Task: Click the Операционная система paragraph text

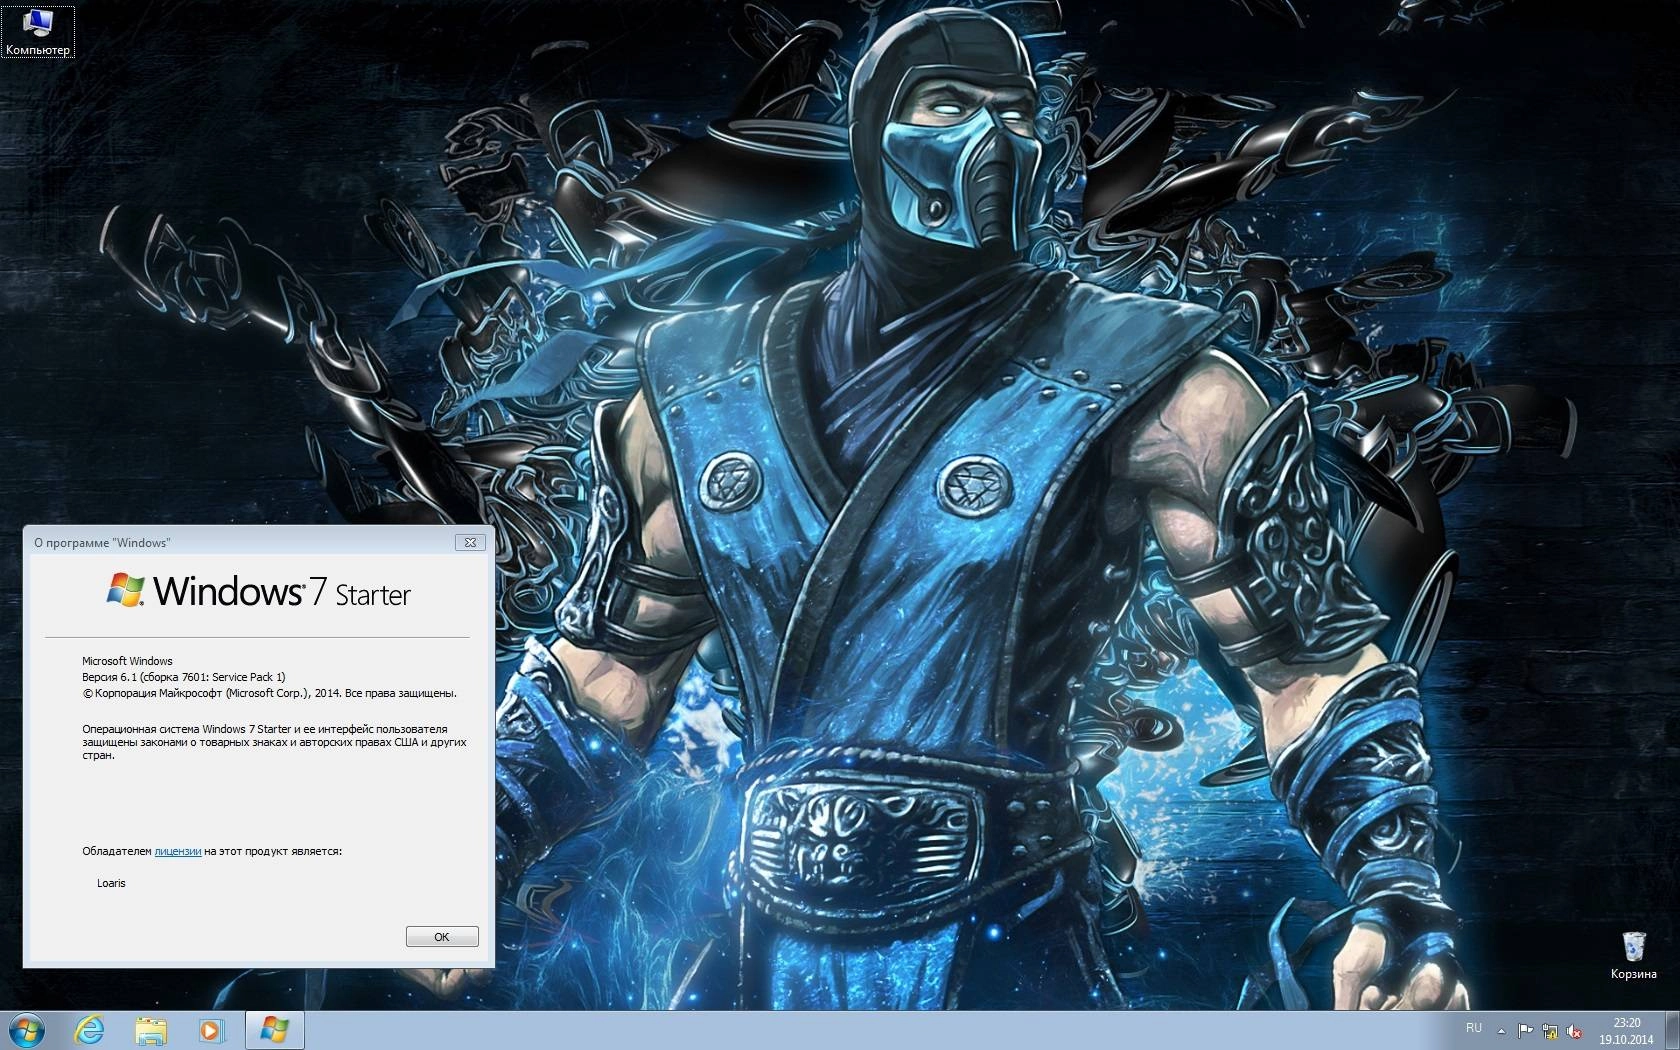Action: tap(274, 742)
